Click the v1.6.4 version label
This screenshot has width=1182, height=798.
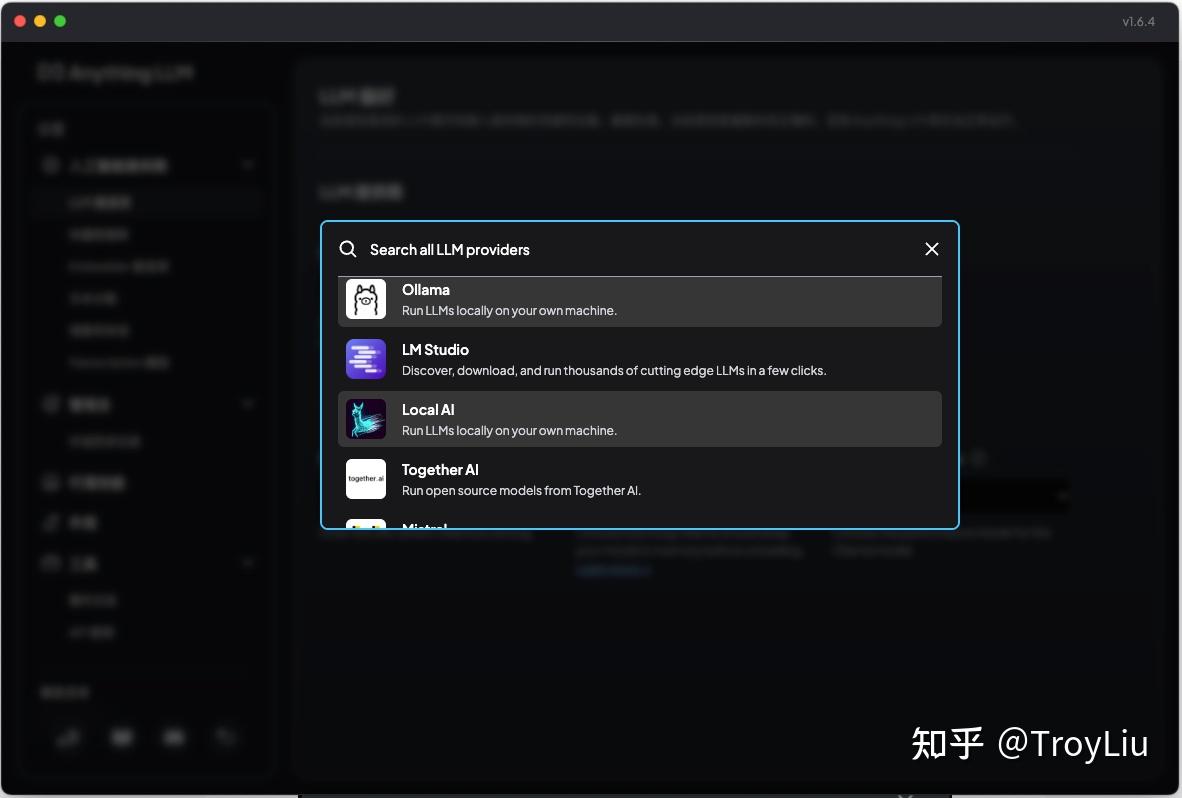pos(1138,22)
